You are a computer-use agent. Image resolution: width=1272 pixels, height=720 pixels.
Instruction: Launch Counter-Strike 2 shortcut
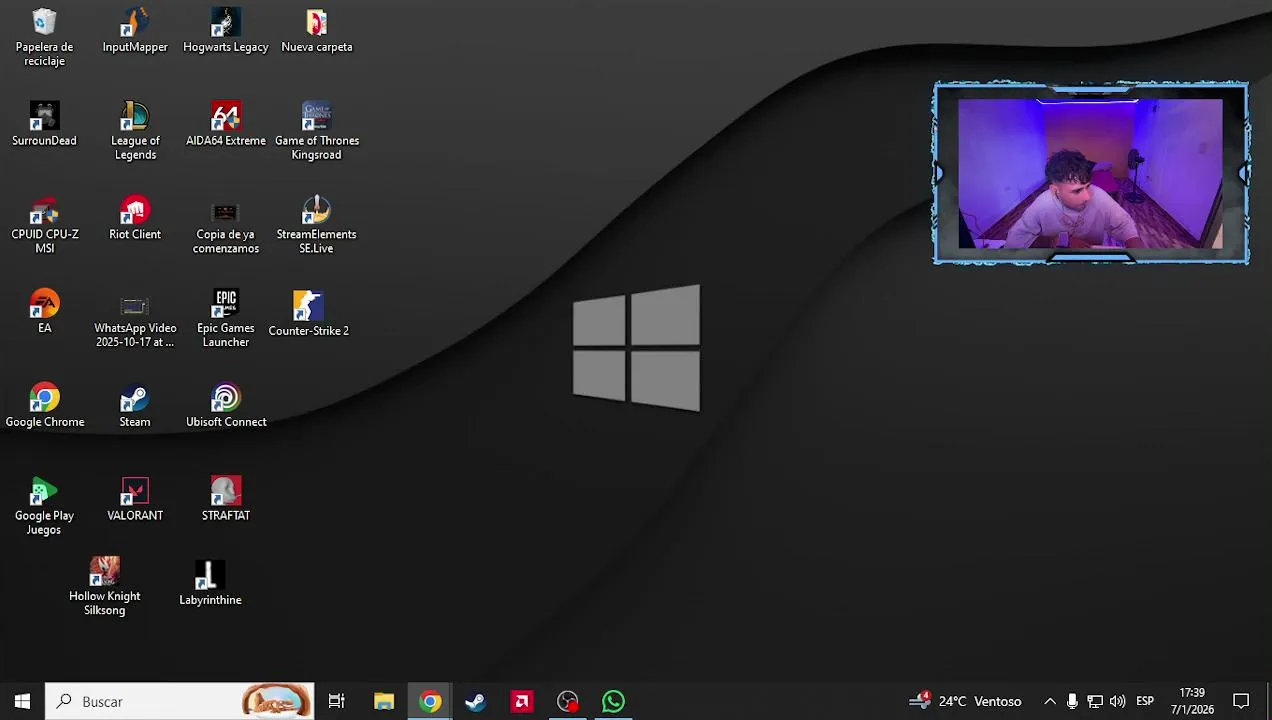pyautogui.click(x=308, y=313)
